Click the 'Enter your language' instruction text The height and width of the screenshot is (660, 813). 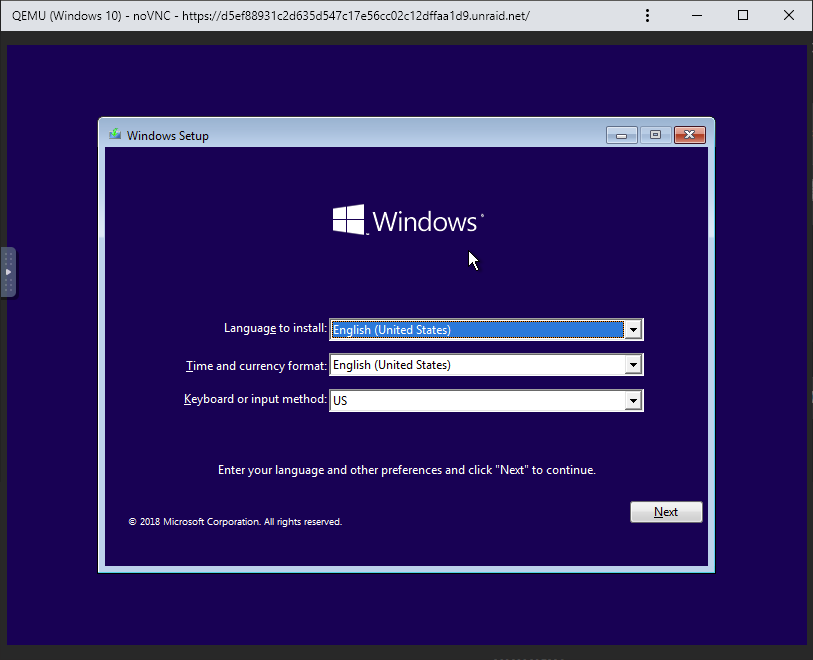pyautogui.click(x=406, y=470)
